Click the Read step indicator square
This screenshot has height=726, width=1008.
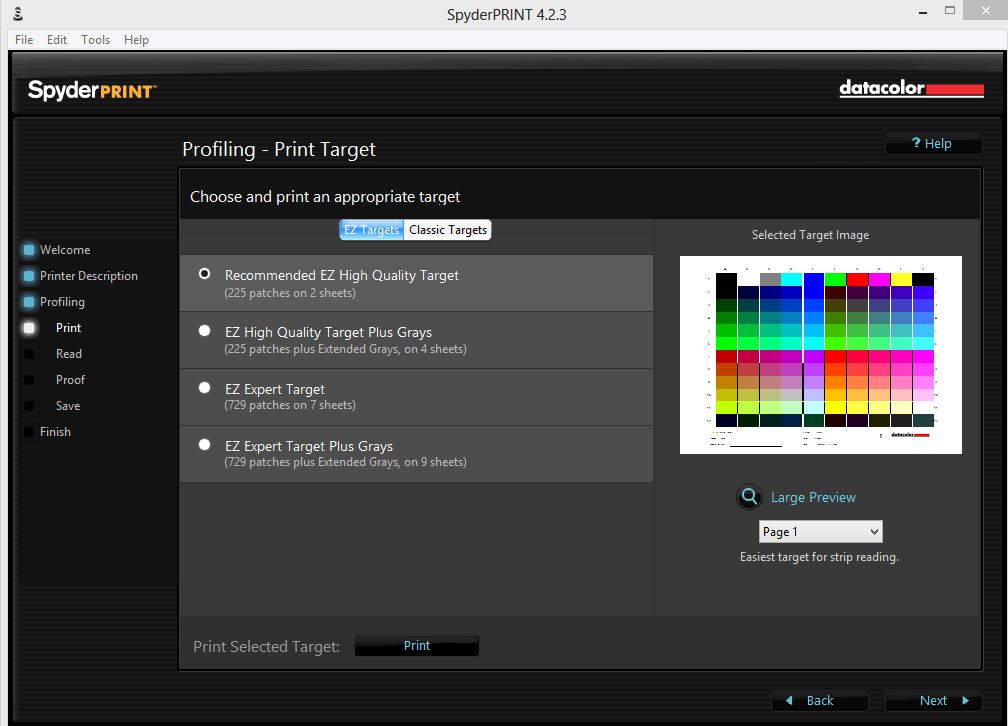pos(29,354)
